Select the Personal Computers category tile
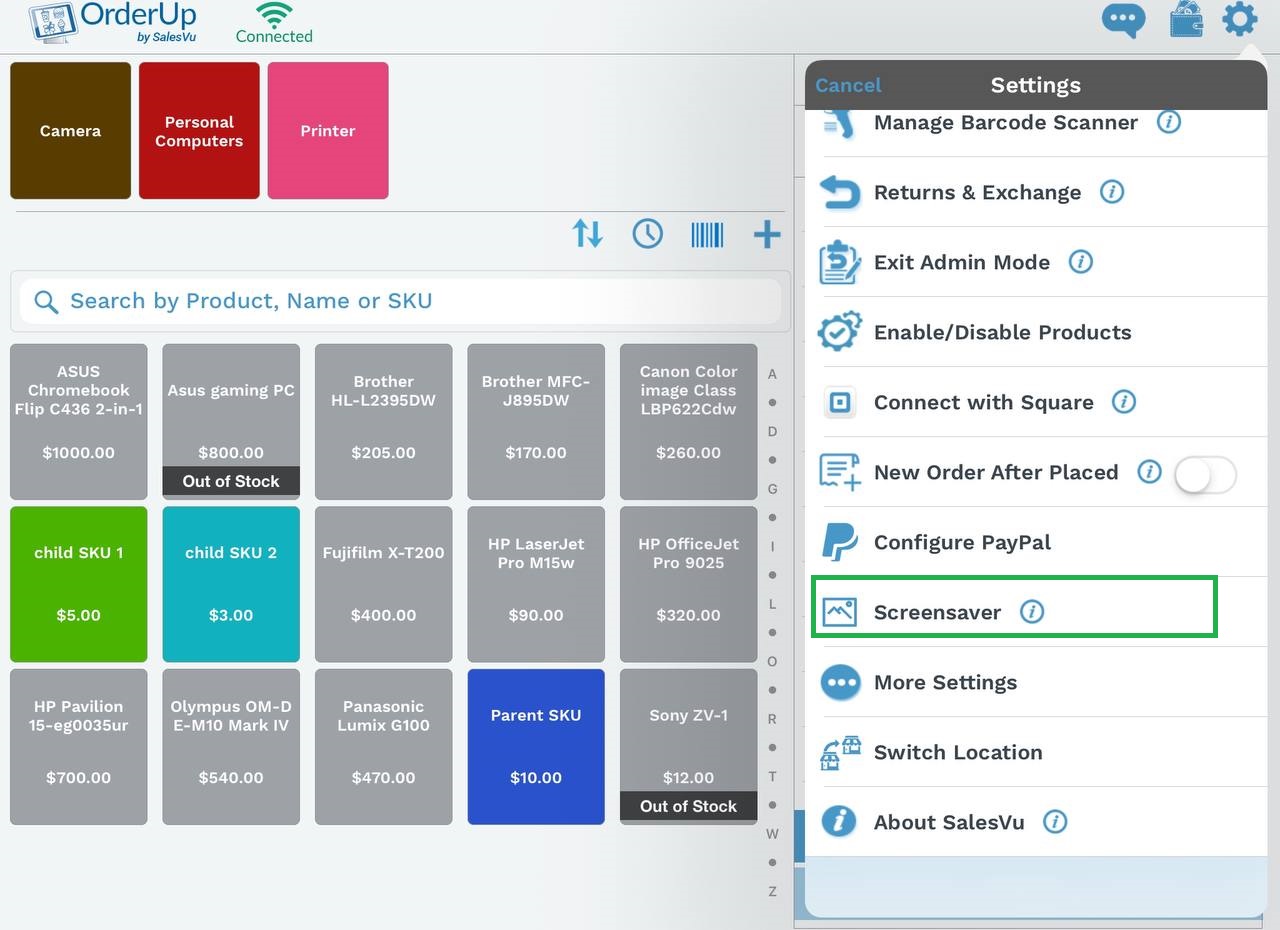 [199, 131]
